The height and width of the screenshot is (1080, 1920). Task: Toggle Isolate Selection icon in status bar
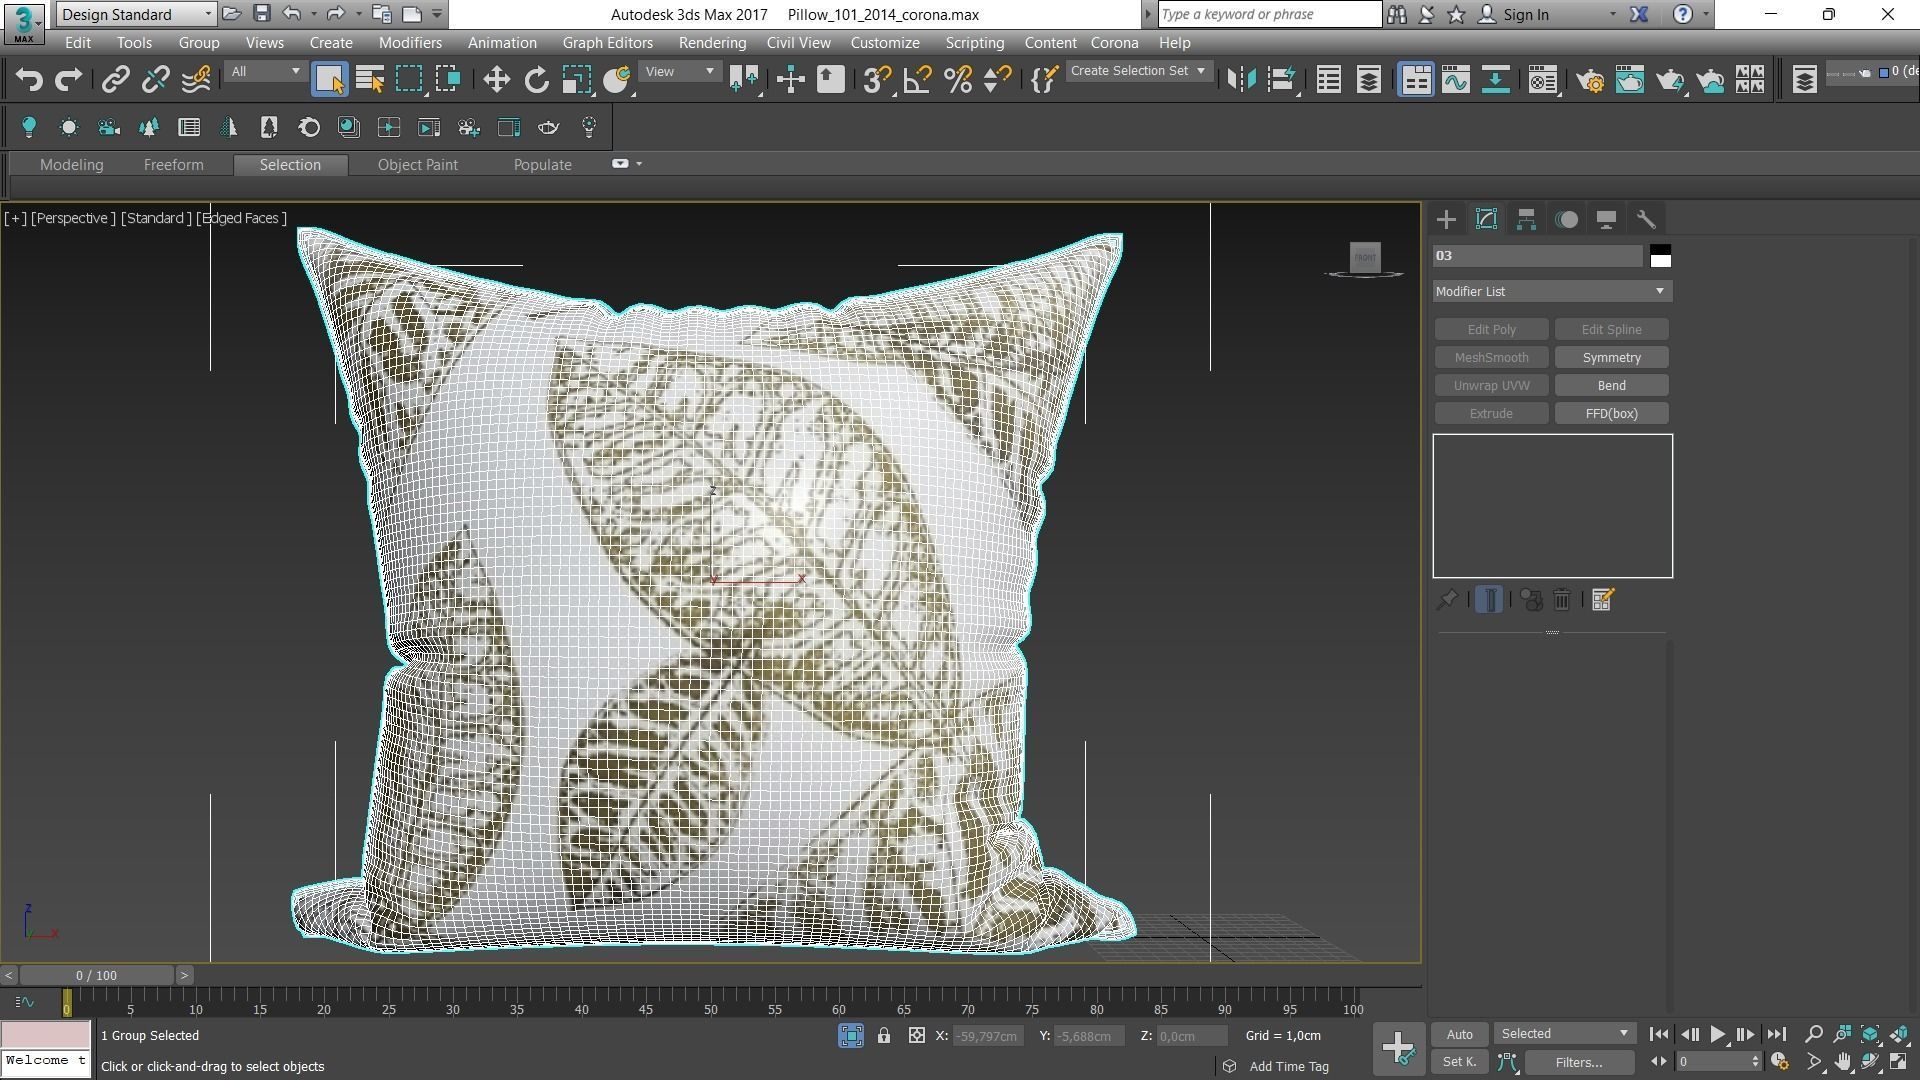(851, 1036)
